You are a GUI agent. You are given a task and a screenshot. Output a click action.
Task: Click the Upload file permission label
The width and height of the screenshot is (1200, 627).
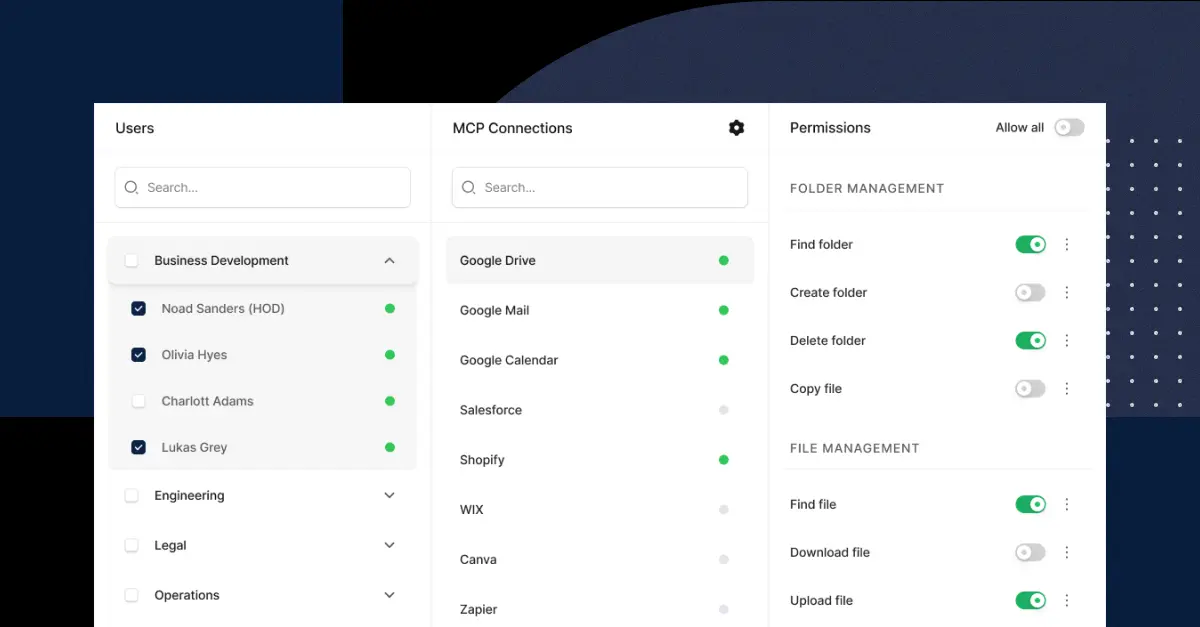821,600
